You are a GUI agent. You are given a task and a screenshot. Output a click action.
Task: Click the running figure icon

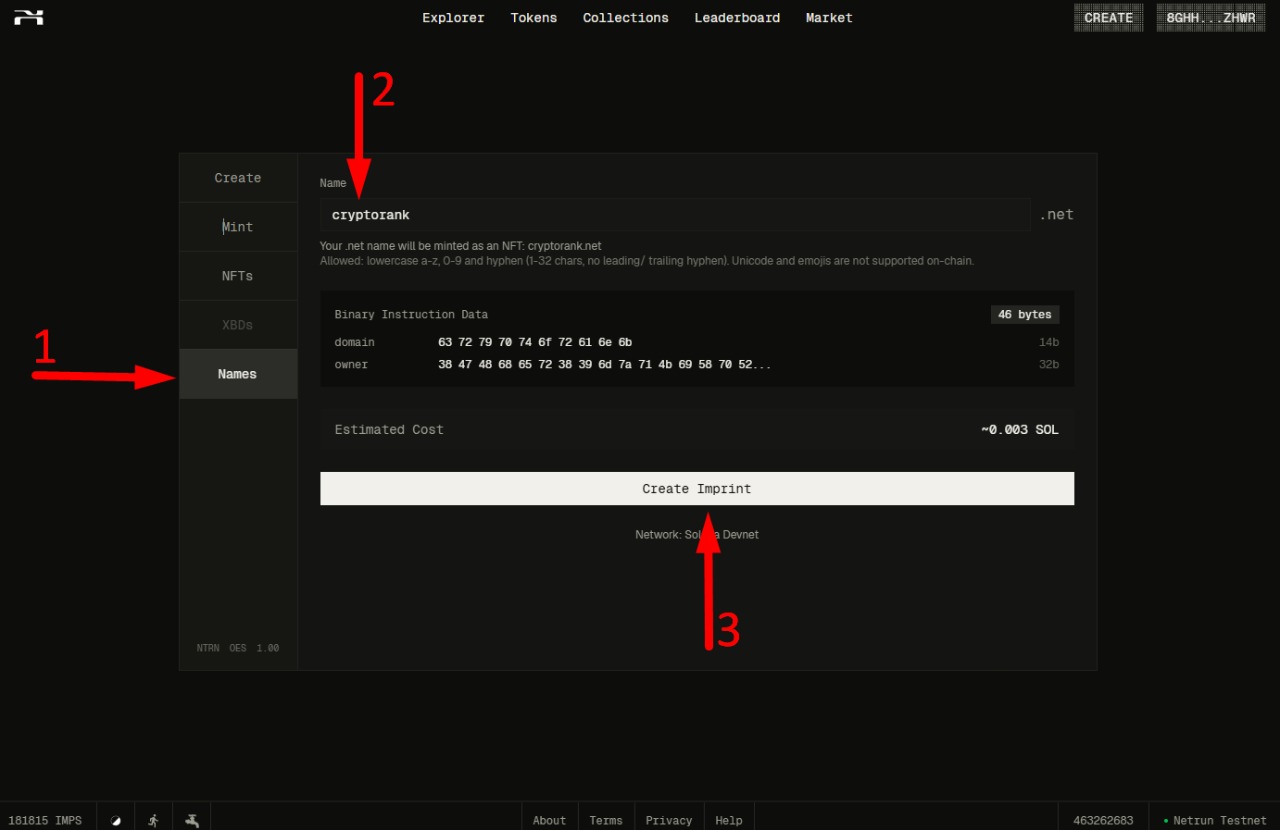pos(153,820)
